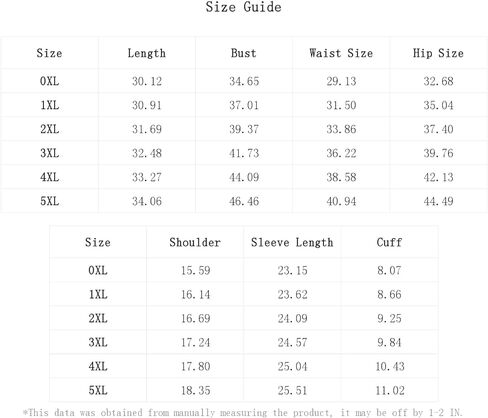Select 5XL cuff value 11.02

[390, 390]
